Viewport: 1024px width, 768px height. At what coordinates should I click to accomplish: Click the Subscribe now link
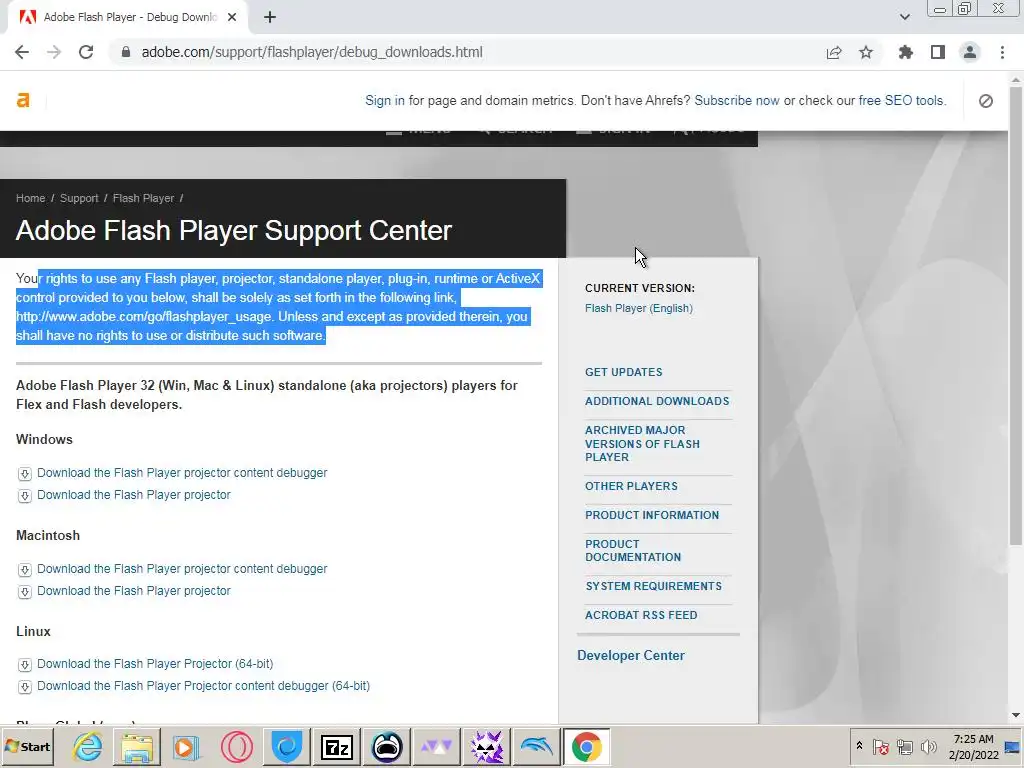coord(737,101)
